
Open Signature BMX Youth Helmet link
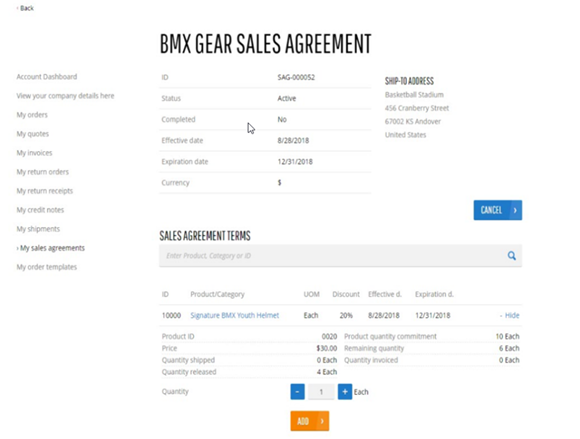tap(235, 315)
